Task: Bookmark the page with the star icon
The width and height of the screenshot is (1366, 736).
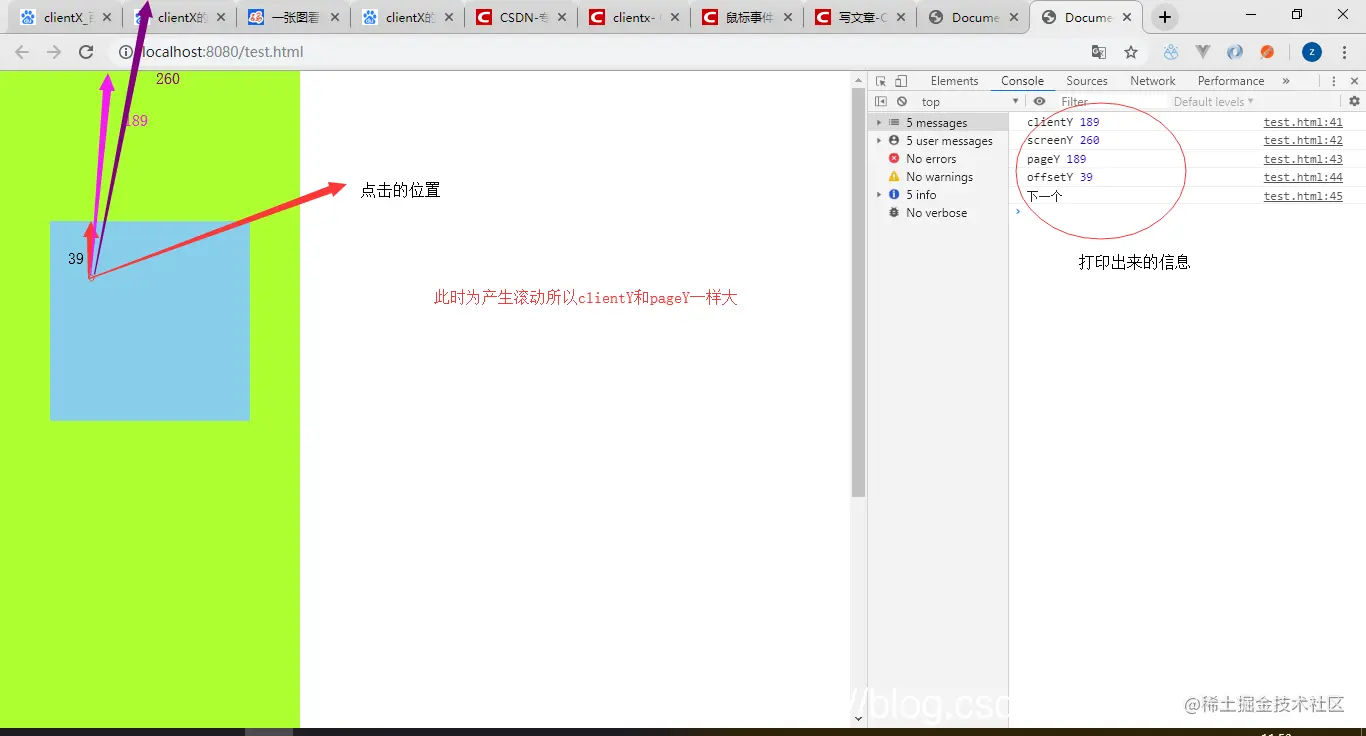Action: [x=1131, y=51]
